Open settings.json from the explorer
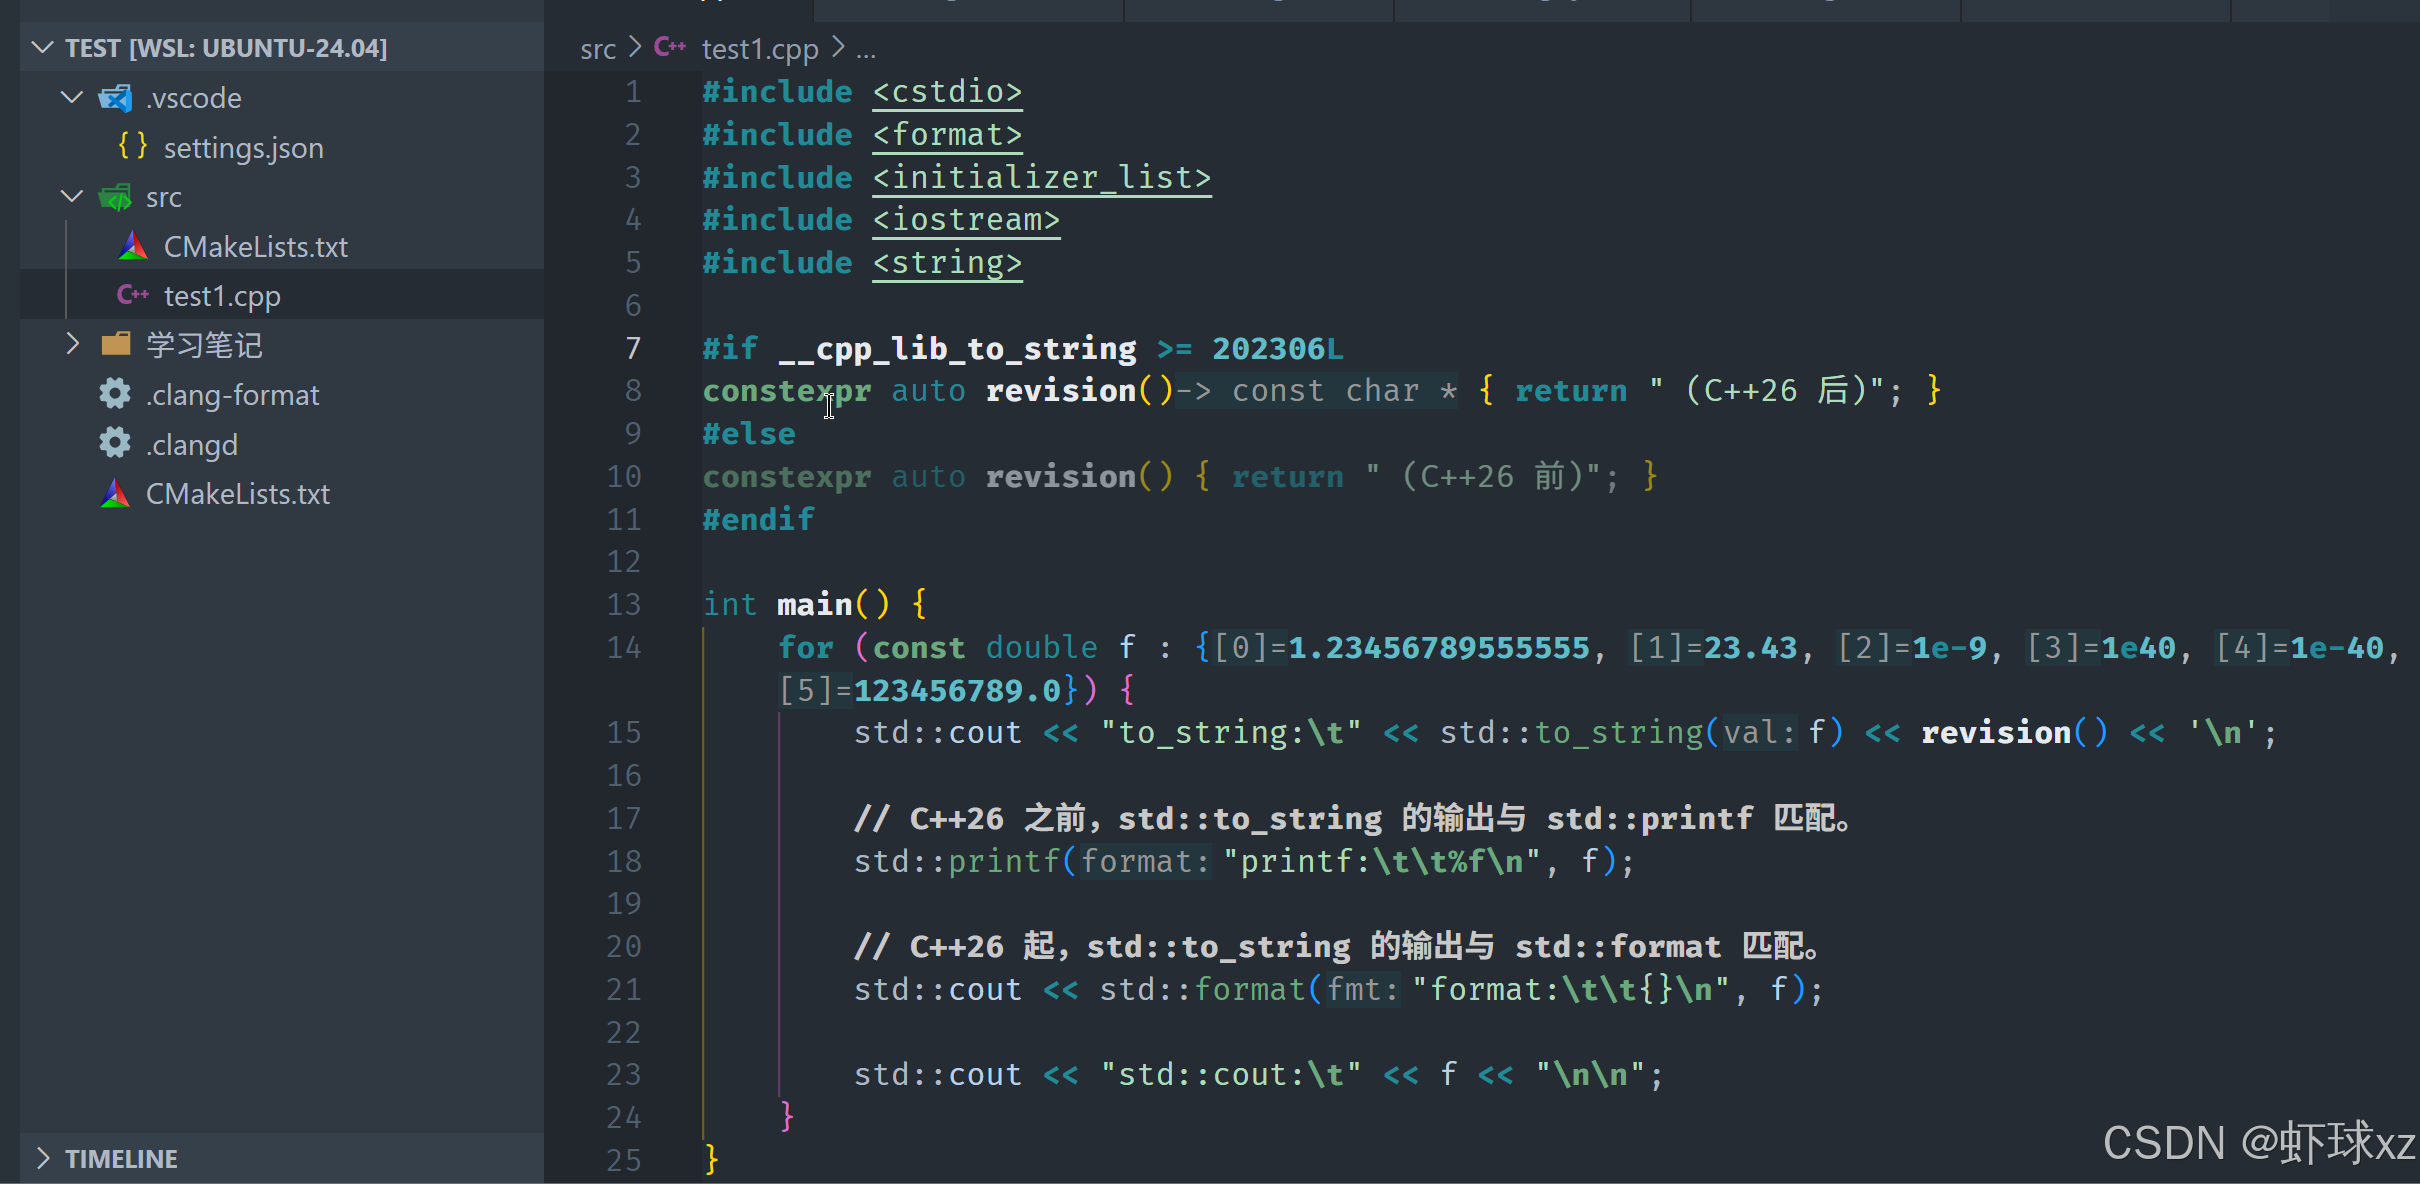Image resolution: width=2420 pixels, height=1184 pixels. click(x=243, y=148)
